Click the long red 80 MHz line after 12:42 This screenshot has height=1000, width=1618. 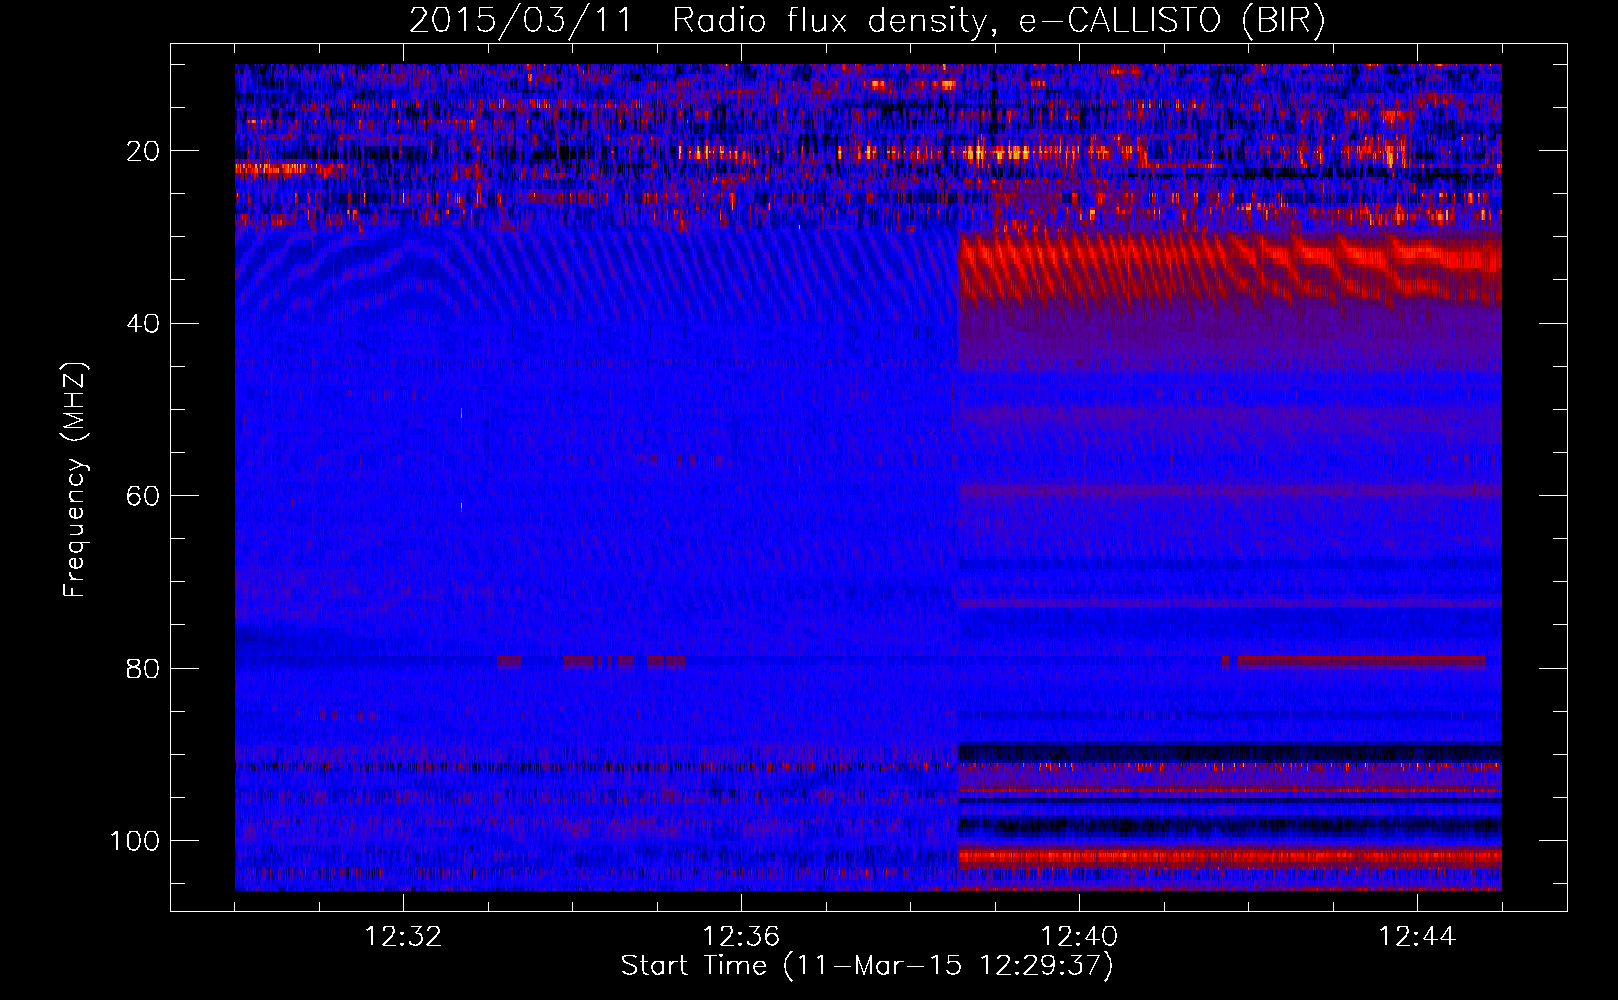(1361, 661)
